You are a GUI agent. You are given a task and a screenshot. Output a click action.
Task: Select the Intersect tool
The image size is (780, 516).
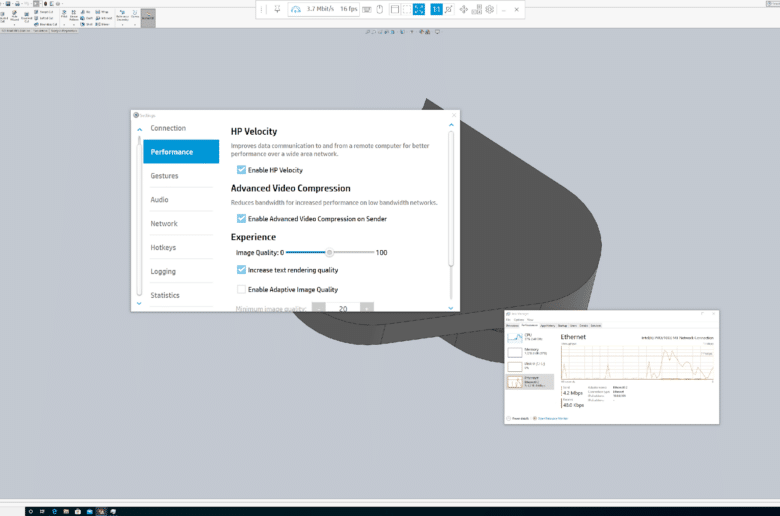click(x=103, y=18)
